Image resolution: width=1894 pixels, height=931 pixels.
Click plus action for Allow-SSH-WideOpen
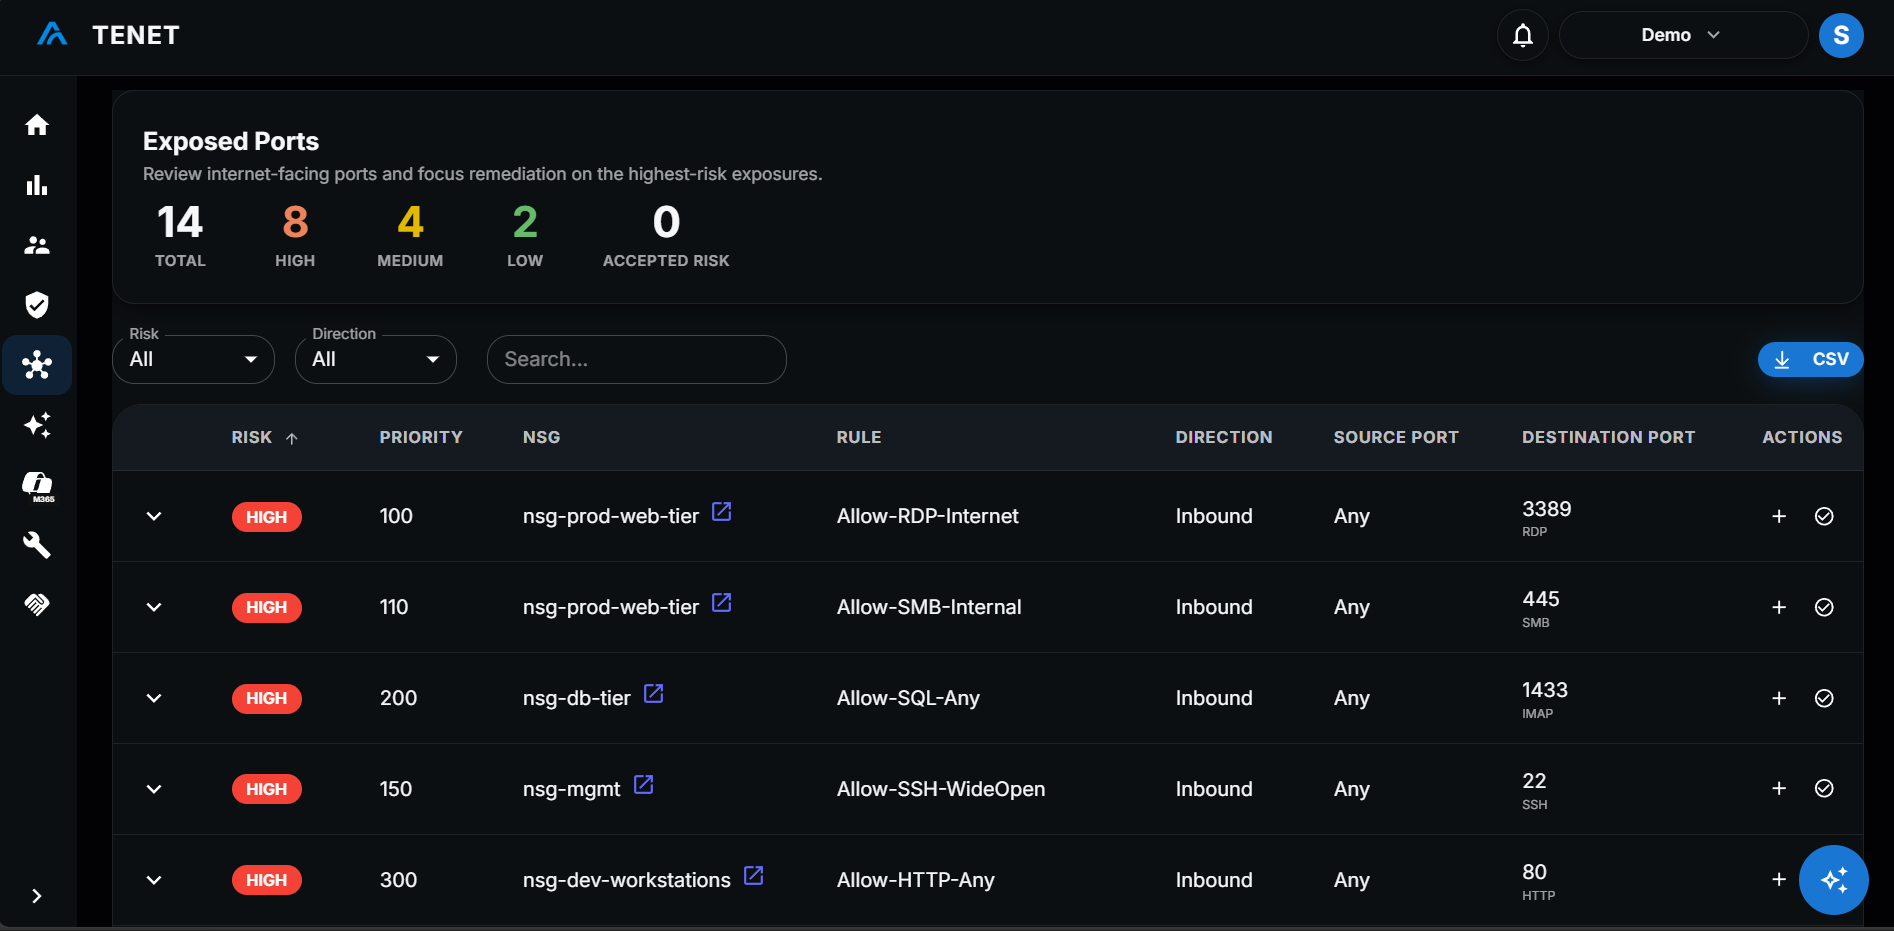coord(1779,789)
